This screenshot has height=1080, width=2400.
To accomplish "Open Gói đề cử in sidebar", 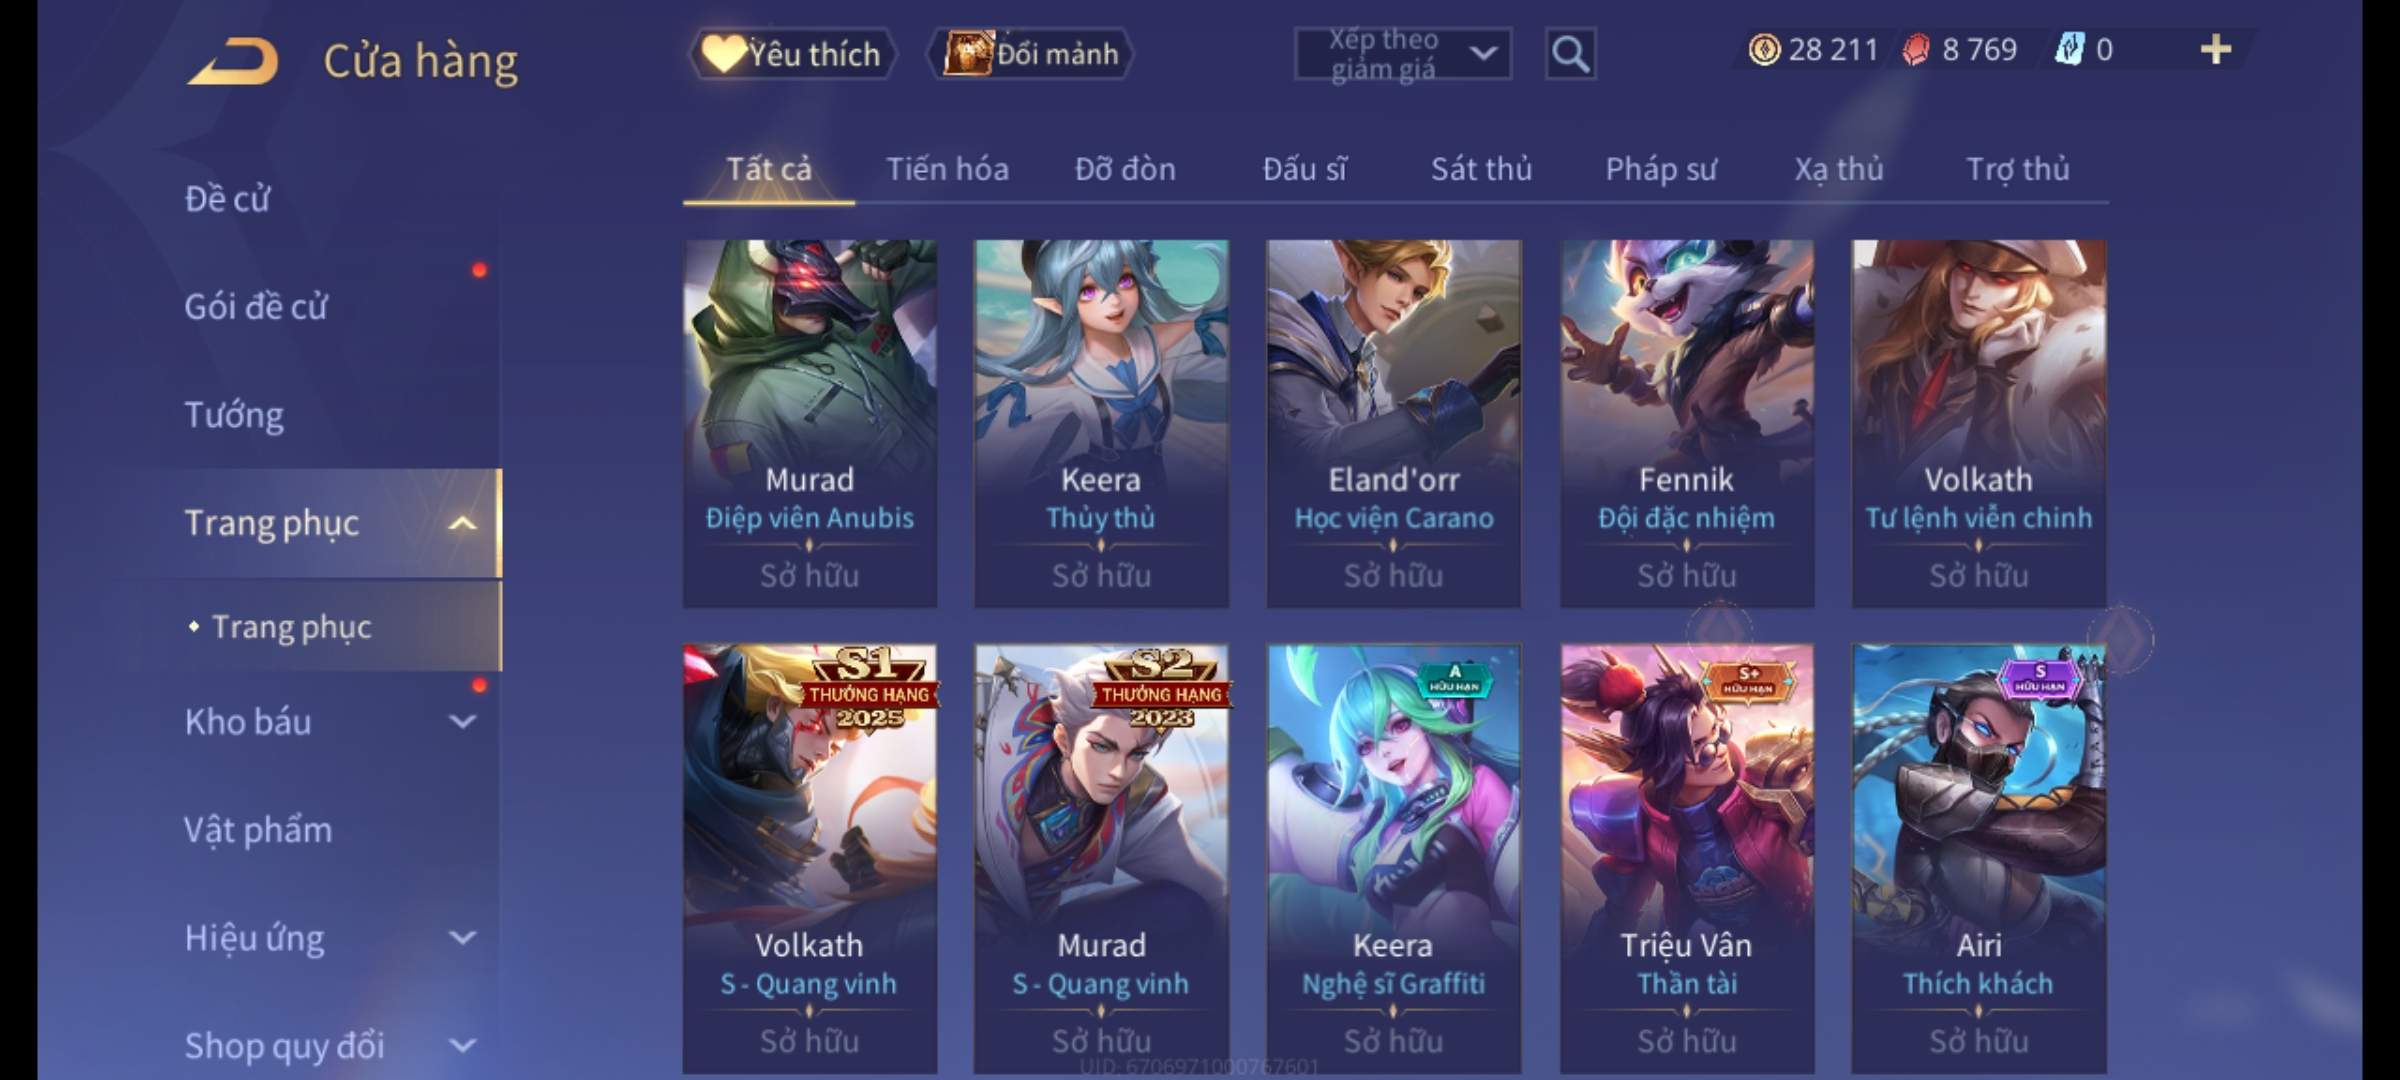I will 256,306.
